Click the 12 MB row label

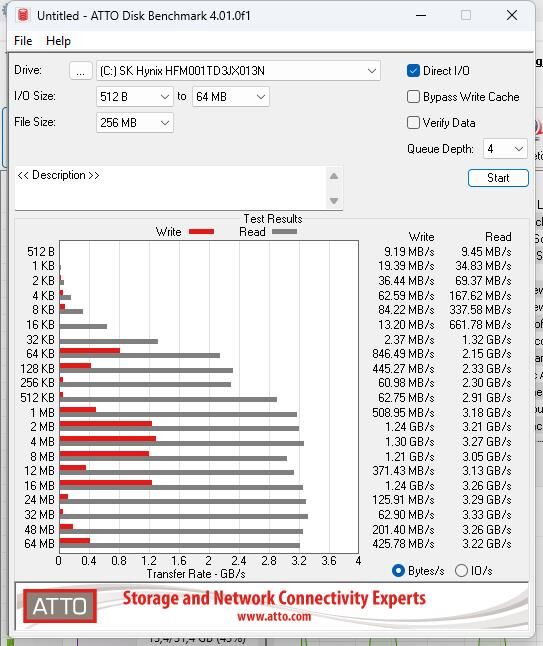[x=40, y=470]
